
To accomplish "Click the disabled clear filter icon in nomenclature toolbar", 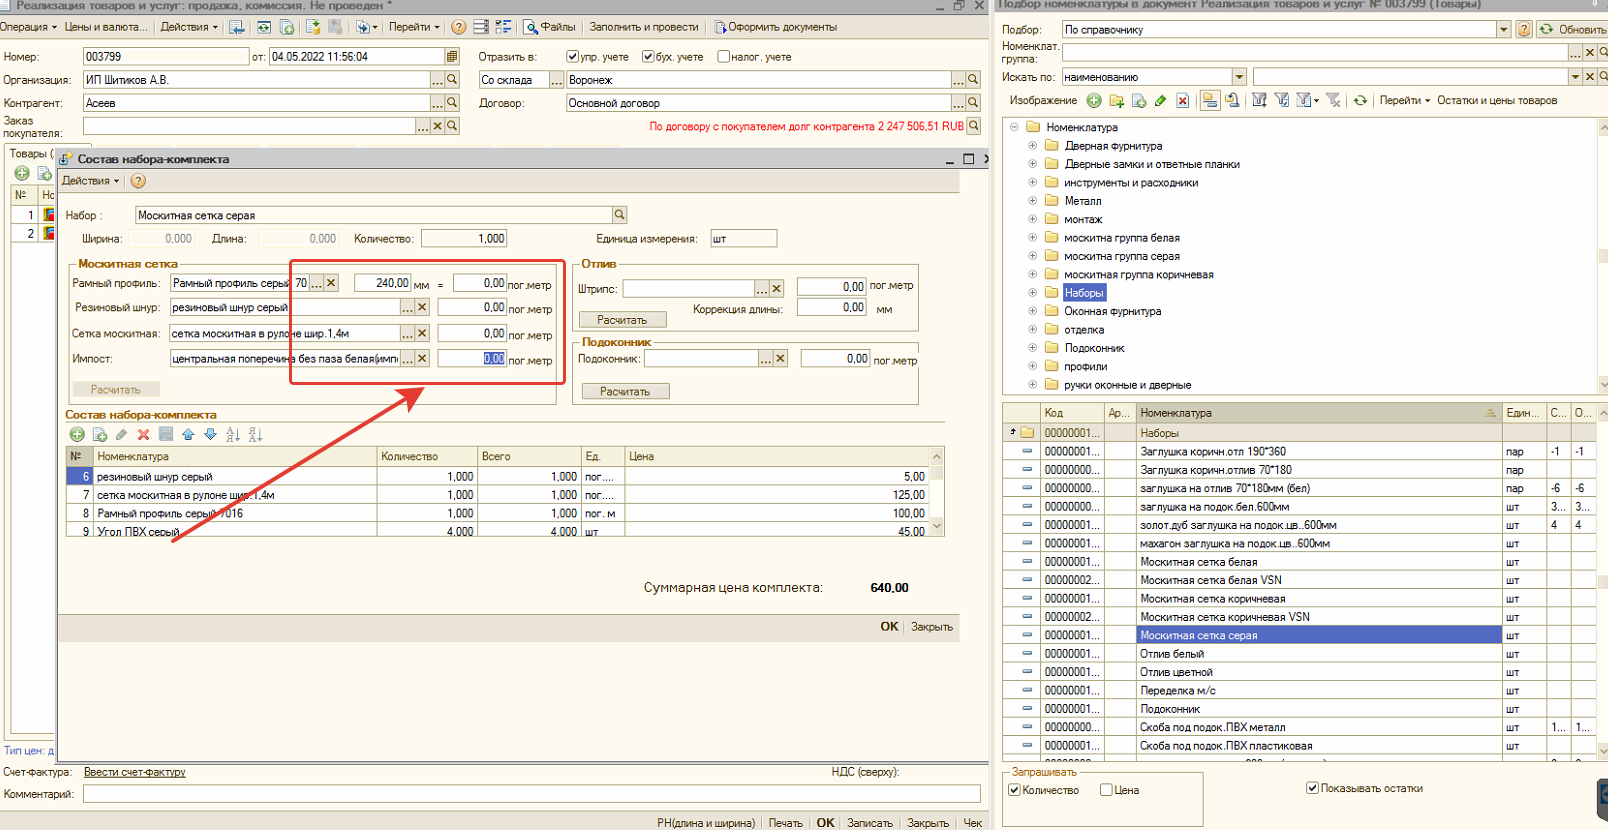I will coord(1333,101).
